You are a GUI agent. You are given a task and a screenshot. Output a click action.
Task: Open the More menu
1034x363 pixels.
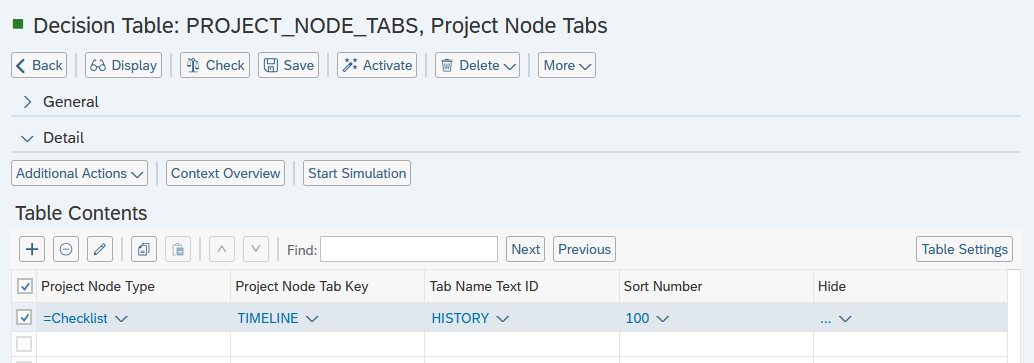click(x=567, y=65)
